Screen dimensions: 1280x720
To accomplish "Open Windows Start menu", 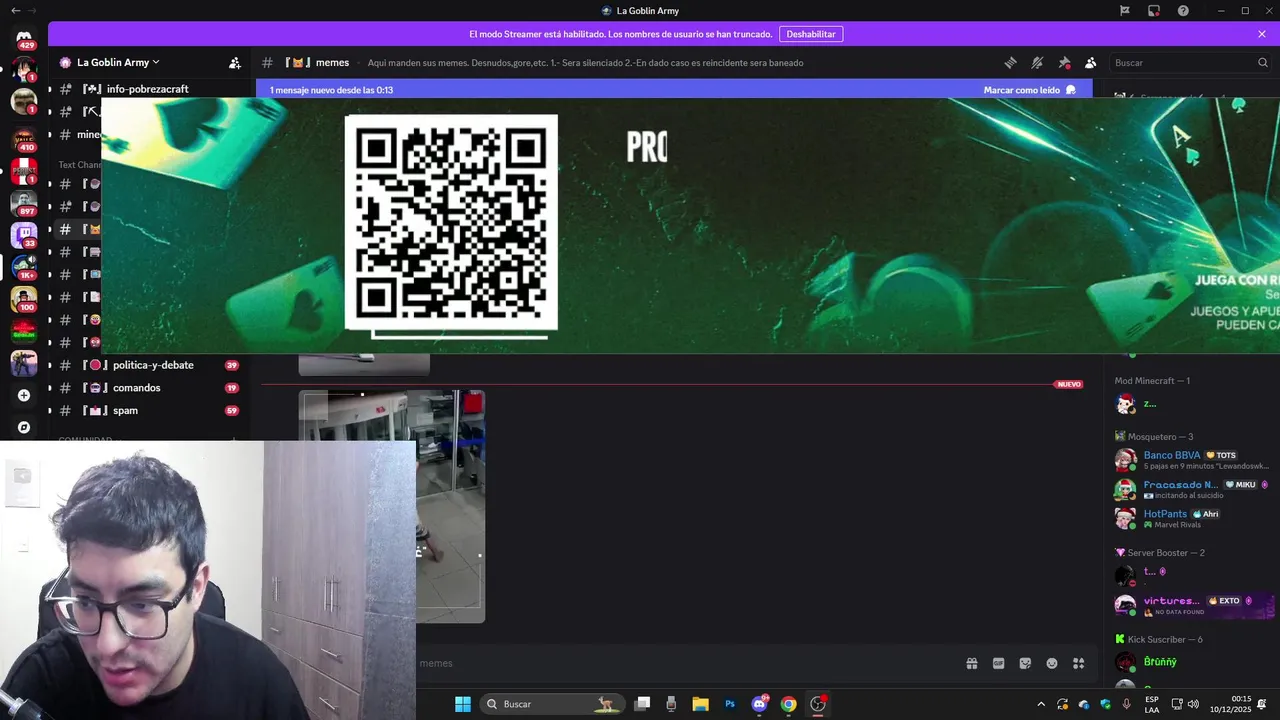I will click(x=463, y=704).
